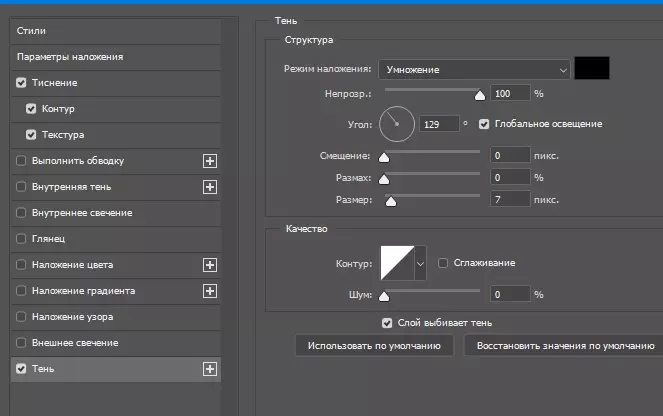
Task: Click the Использовать по умолчанию button
Action: [x=374, y=345]
